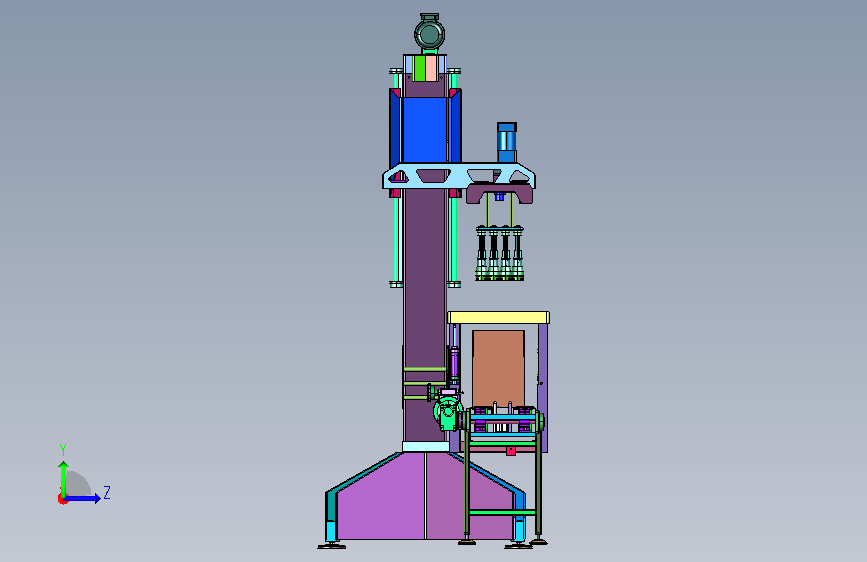This screenshot has width=867, height=562.
Task: Select the green horizontal crossbar of the stand
Action: click(503, 513)
